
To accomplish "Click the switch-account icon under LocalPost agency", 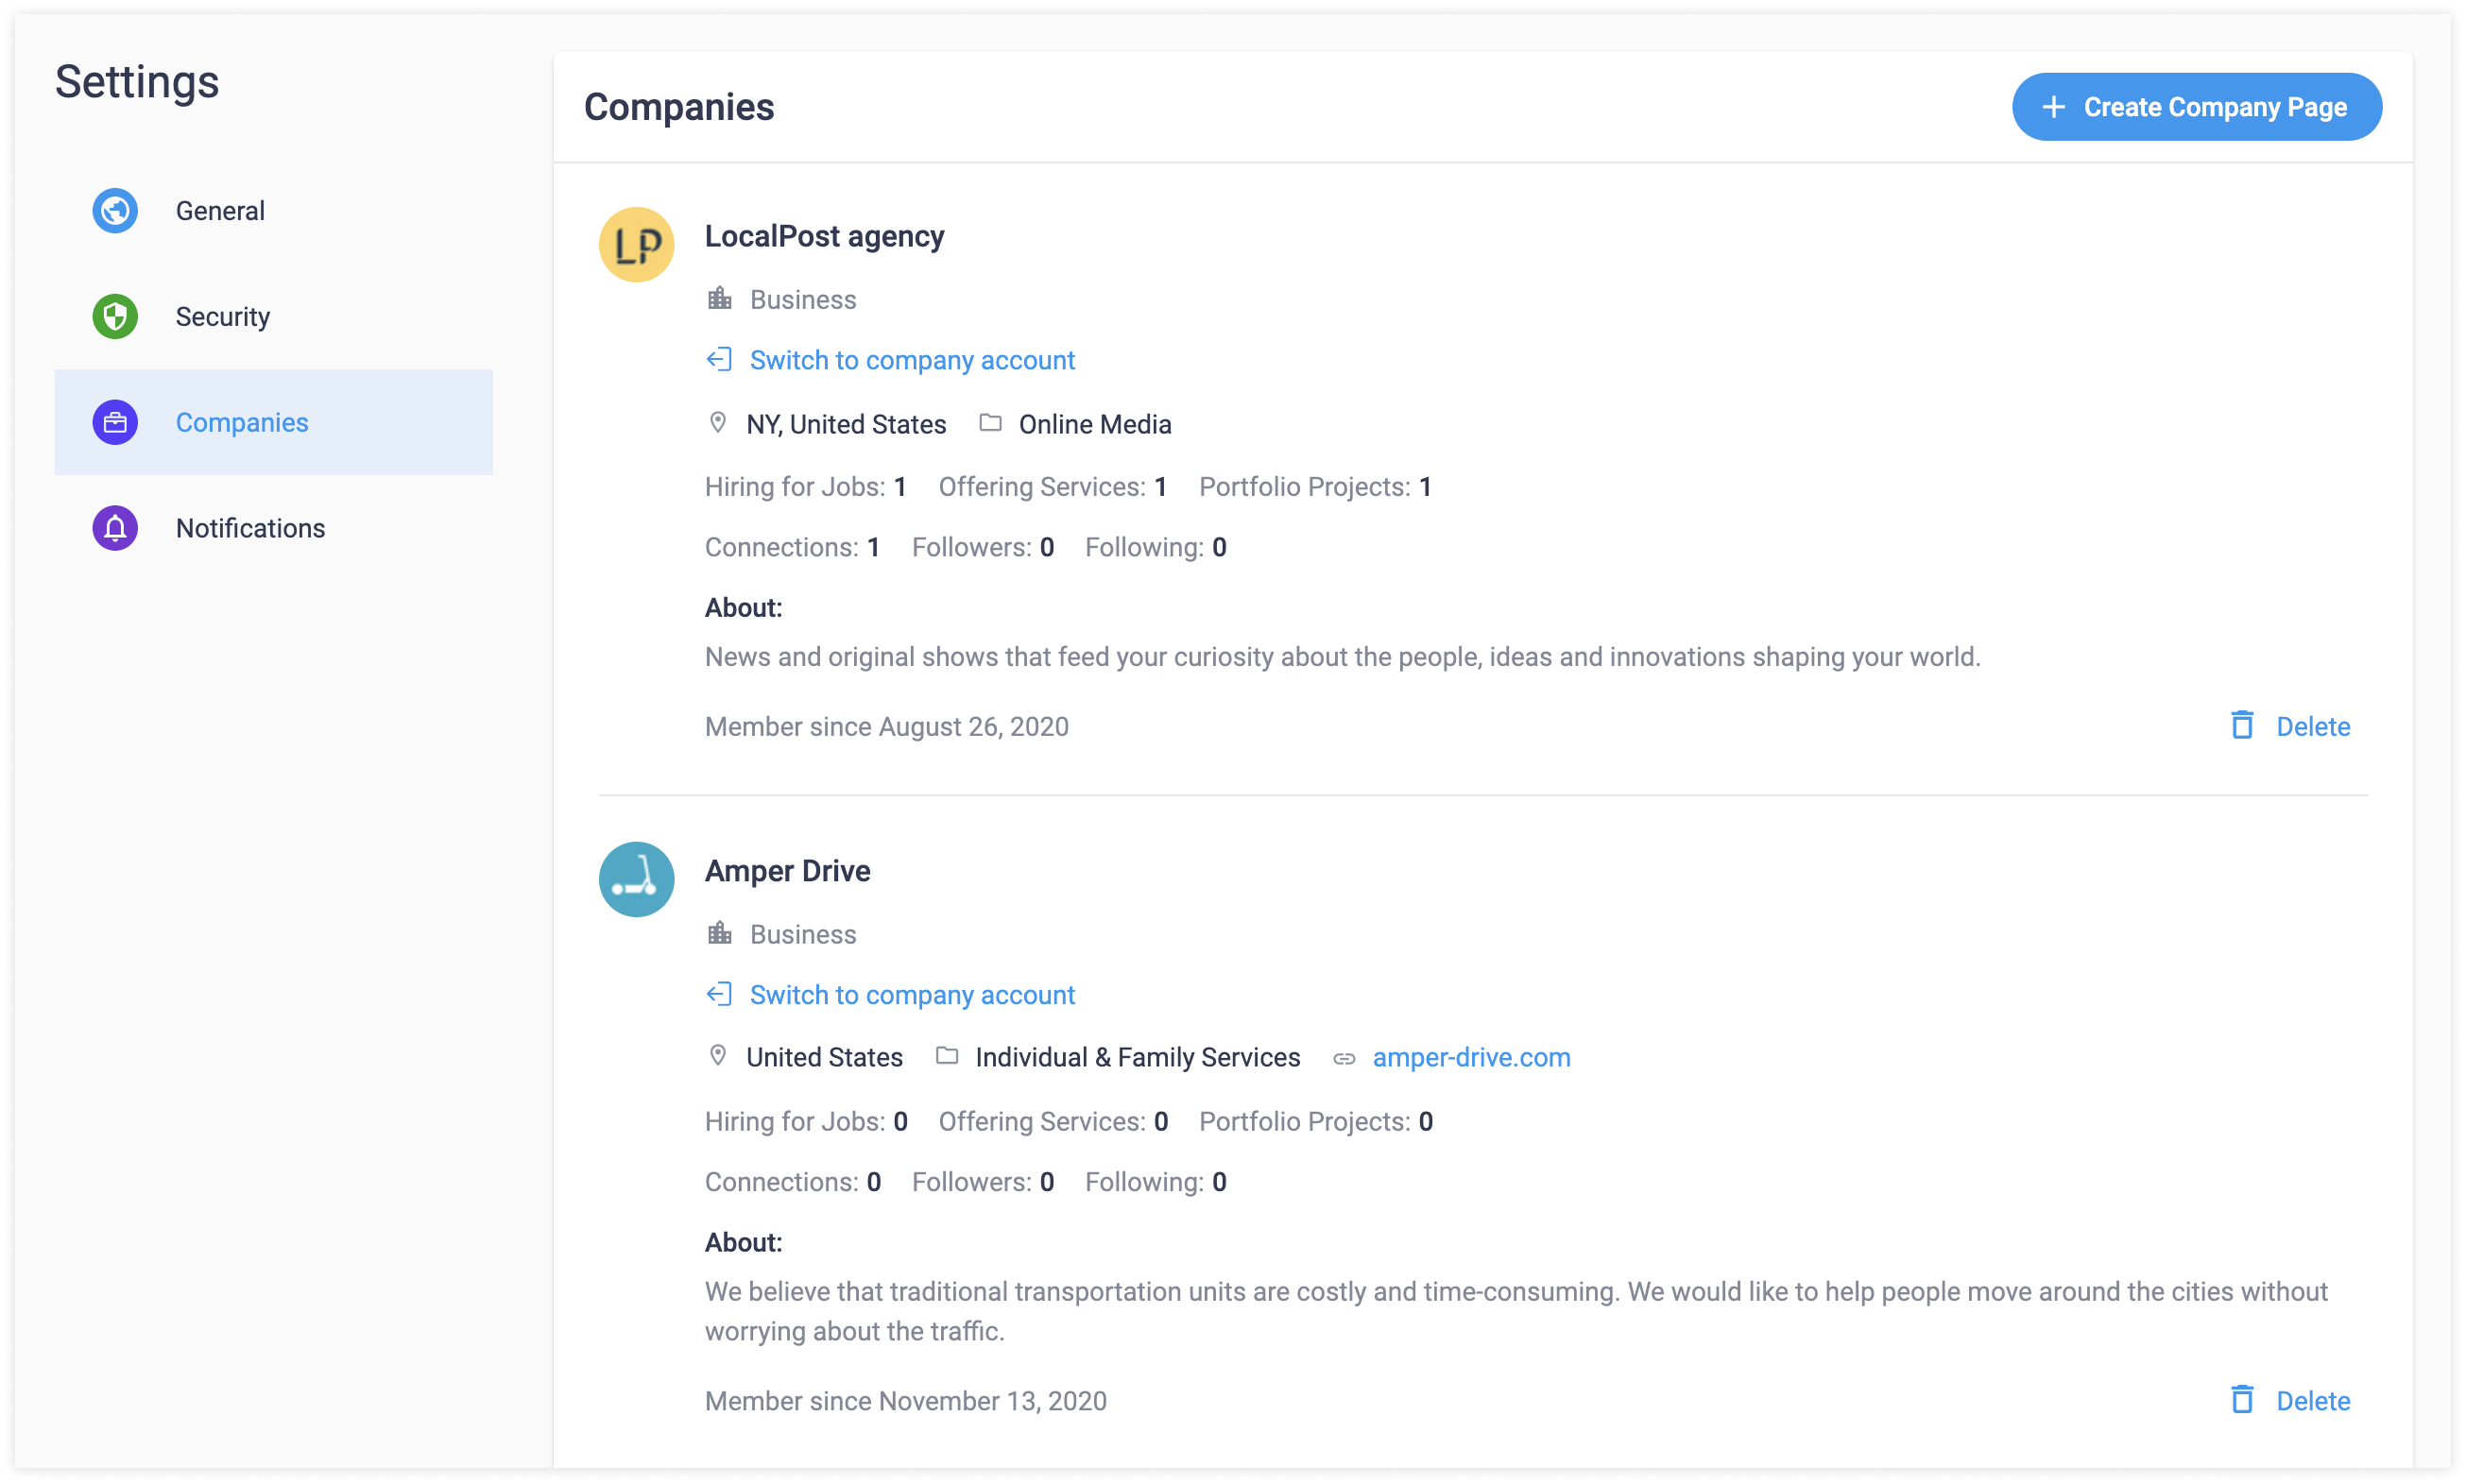I will pos(719,360).
